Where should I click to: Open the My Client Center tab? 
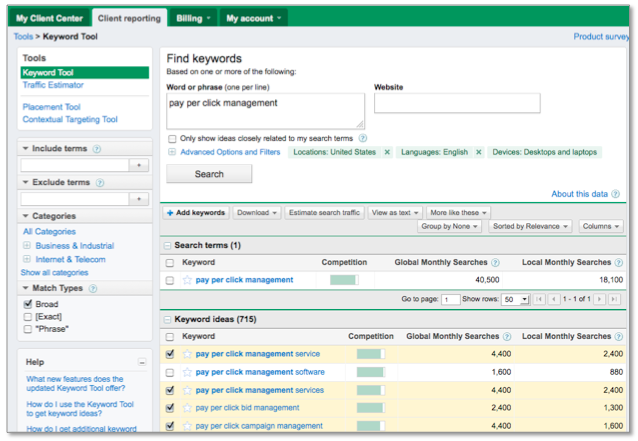tap(48, 17)
